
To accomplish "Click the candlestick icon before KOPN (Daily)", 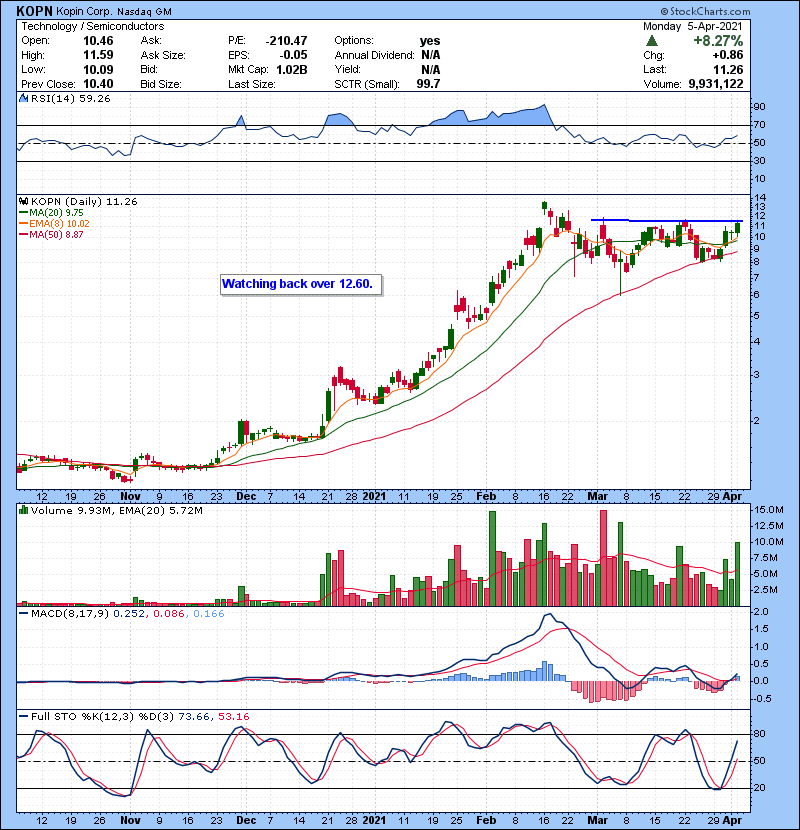I will coord(24,201).
